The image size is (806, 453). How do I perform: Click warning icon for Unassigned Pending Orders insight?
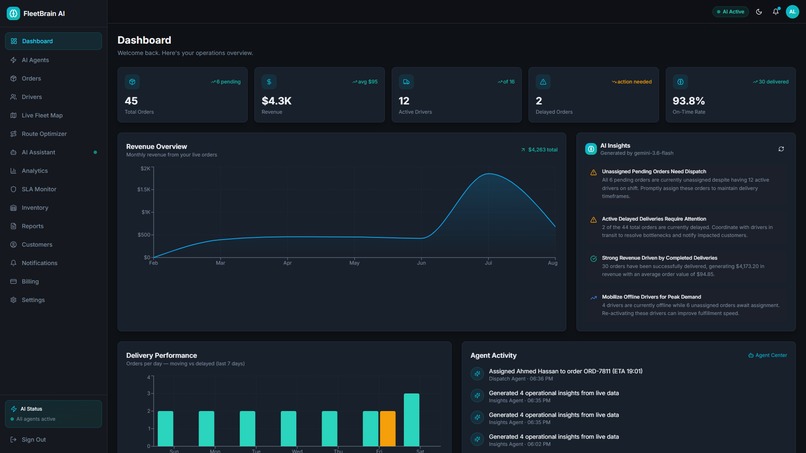tap(593, 173)
